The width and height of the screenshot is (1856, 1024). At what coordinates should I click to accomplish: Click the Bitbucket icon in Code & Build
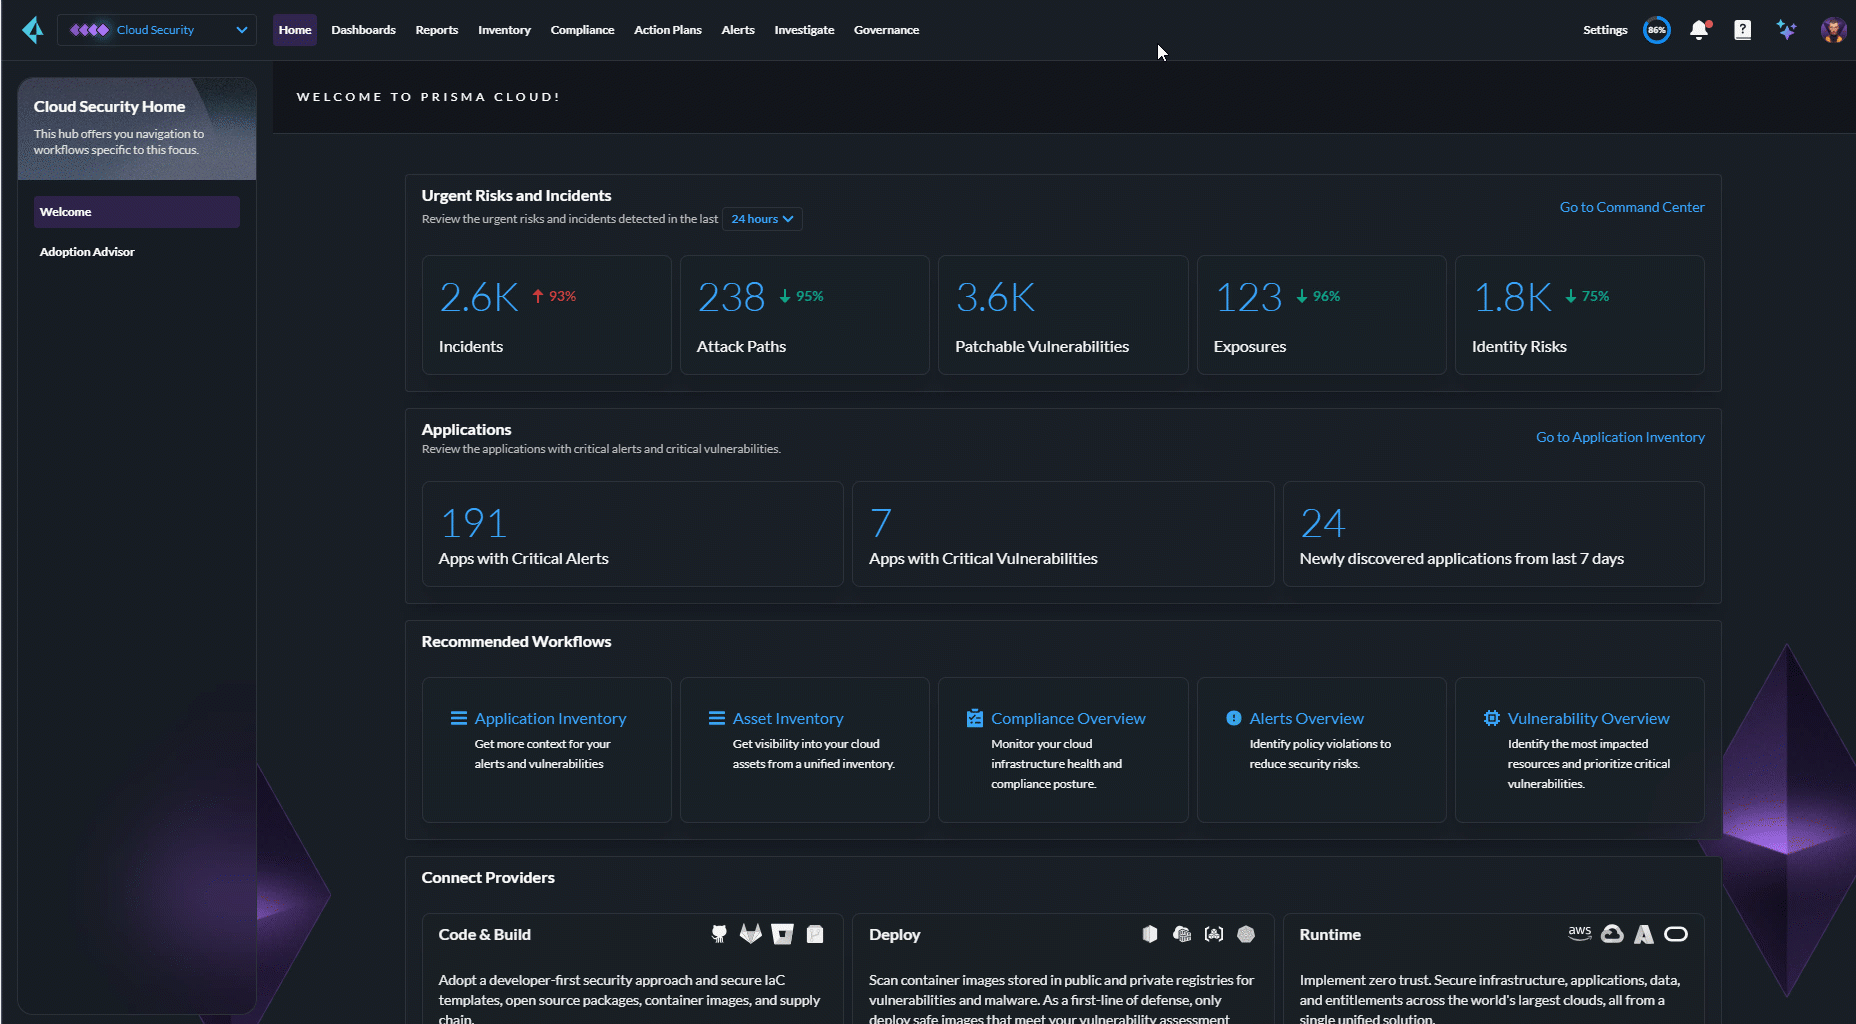pyautogui.click(x=782, y=934)
